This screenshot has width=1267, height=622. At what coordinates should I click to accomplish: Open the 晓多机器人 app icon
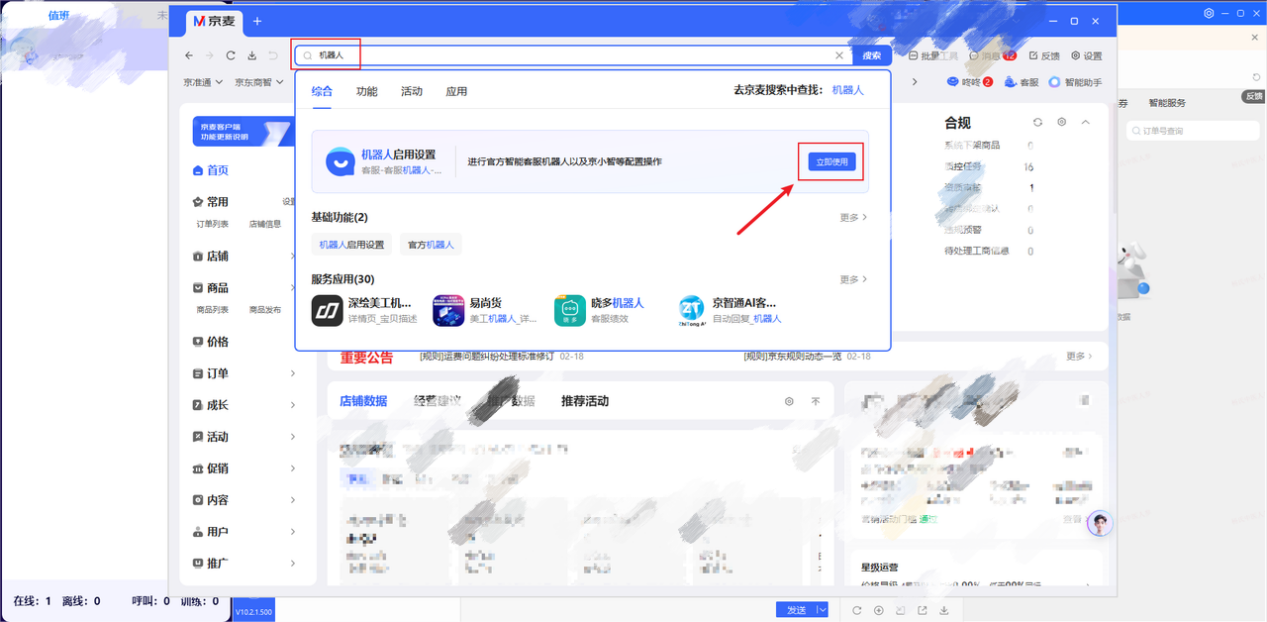(569, 310)
